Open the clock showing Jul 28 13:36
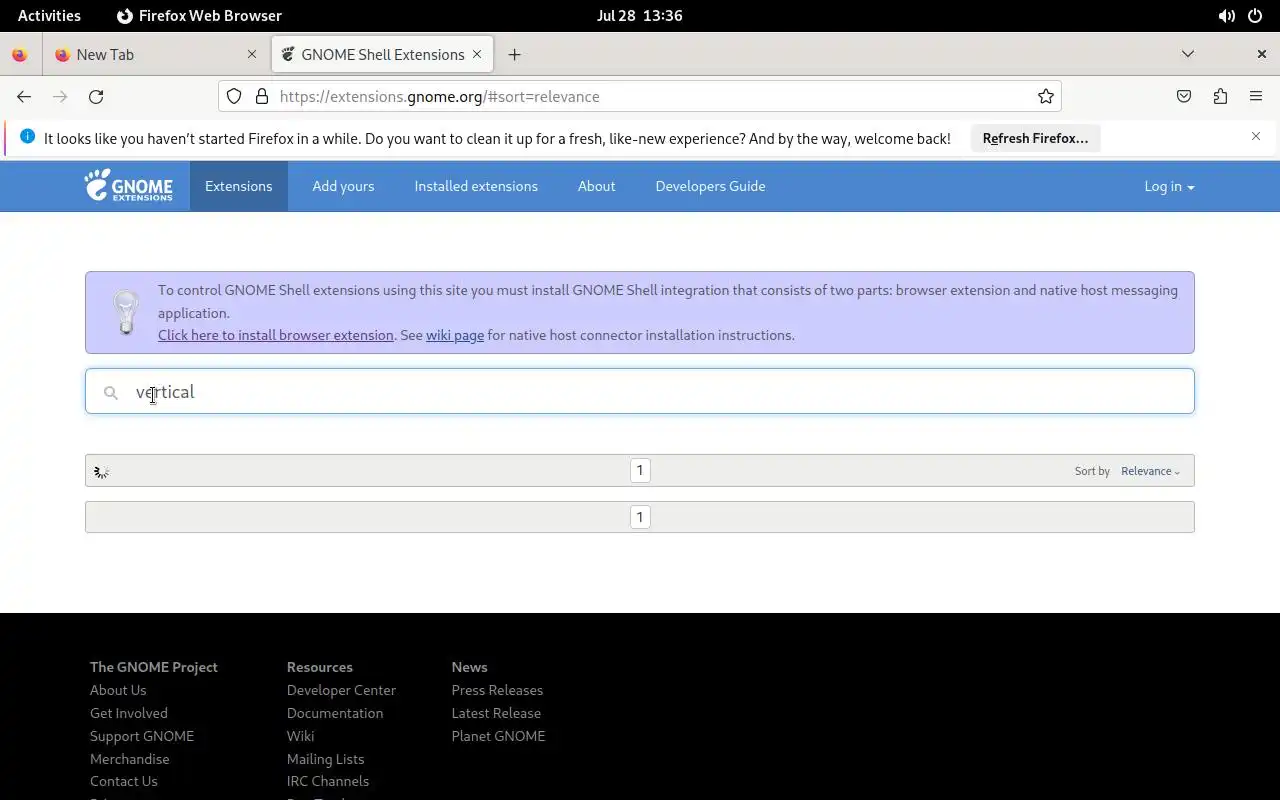This screenshot has width=1280, height=800. click(639, 16)
